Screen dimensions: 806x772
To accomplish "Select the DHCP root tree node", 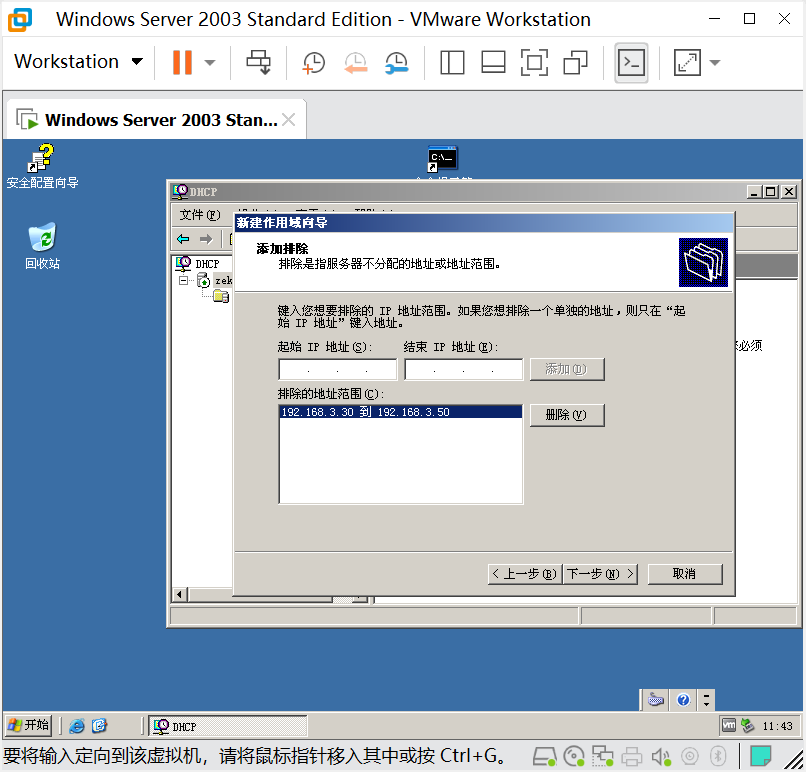I will pos(198,264).
